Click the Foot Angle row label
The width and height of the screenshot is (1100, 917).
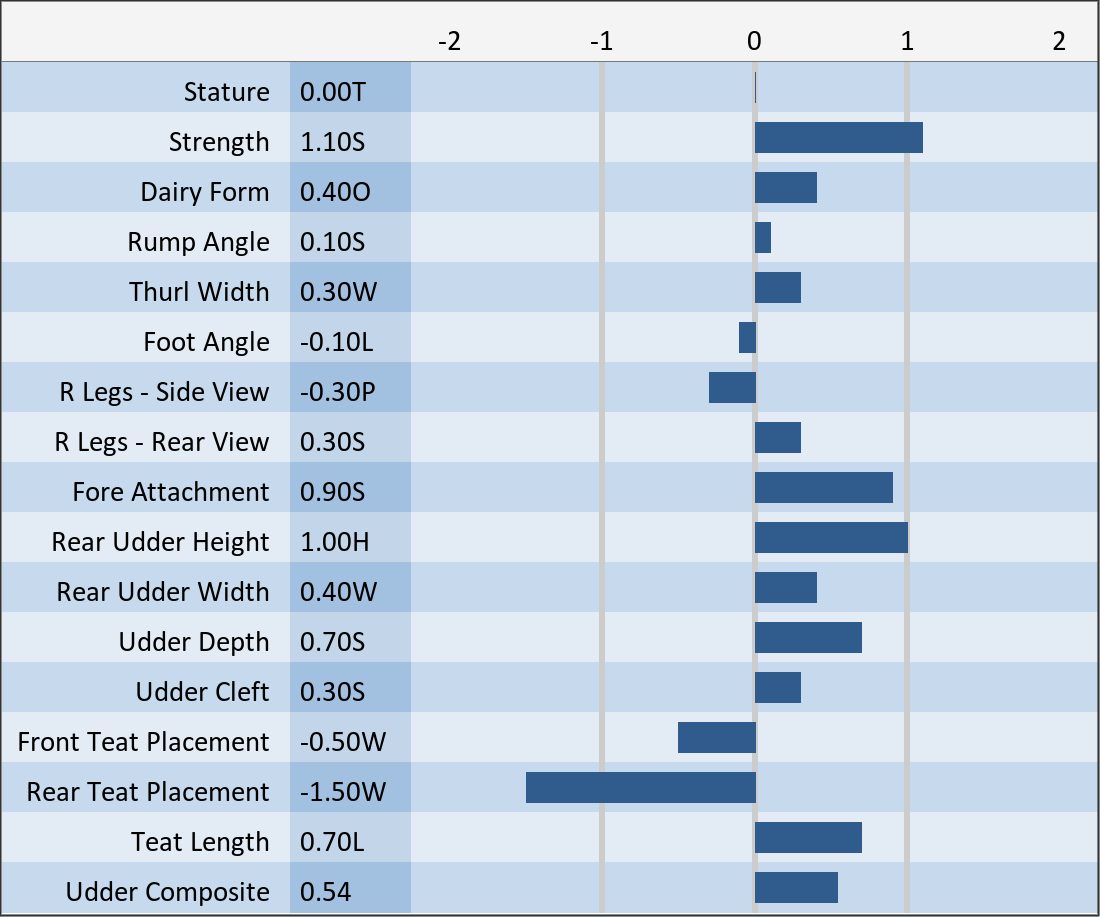click(x=206, y=342)
